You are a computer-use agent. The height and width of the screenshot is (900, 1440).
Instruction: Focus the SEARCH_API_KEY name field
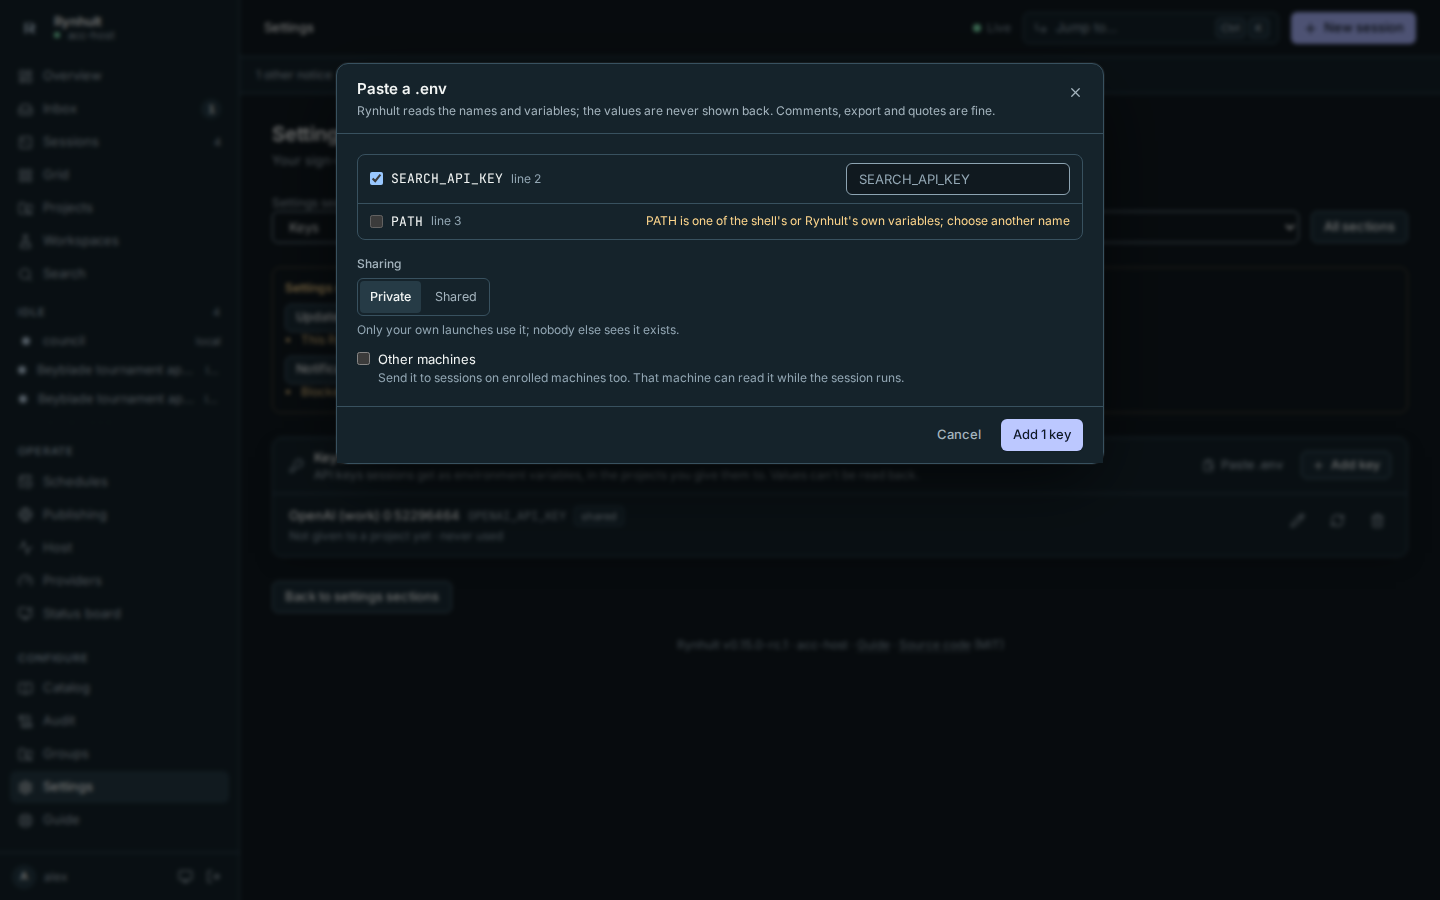[x=957, y=179]
